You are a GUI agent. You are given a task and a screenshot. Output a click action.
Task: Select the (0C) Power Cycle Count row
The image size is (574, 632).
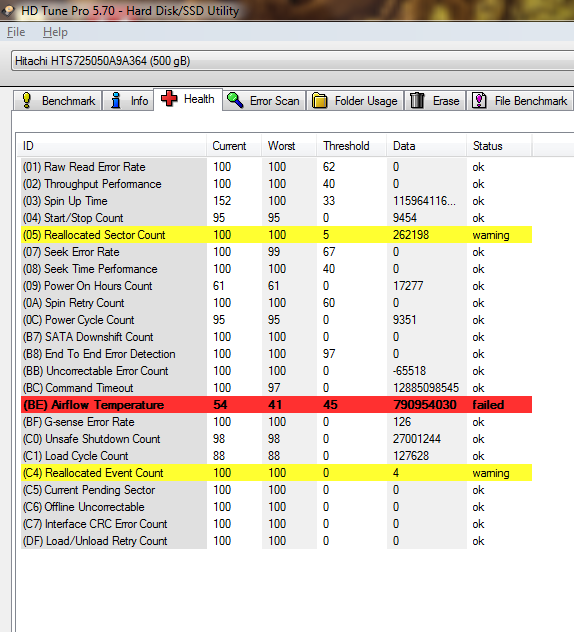277,320
